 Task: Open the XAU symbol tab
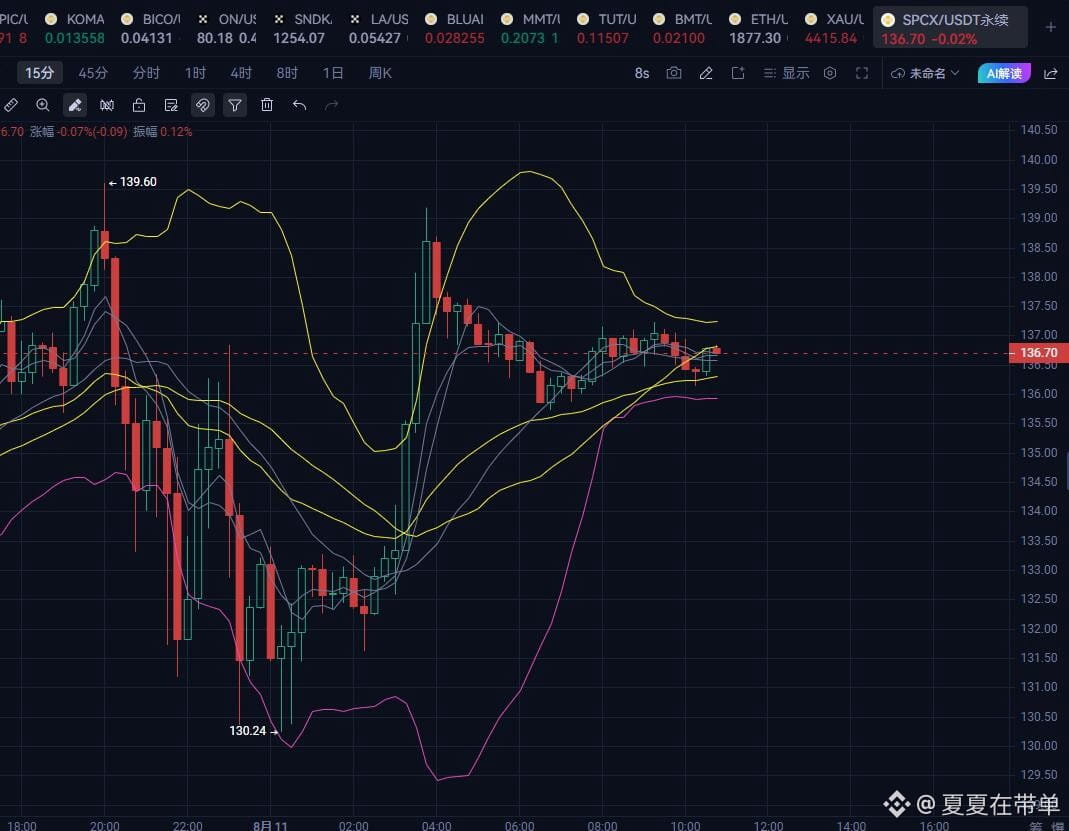pos(834,28)
